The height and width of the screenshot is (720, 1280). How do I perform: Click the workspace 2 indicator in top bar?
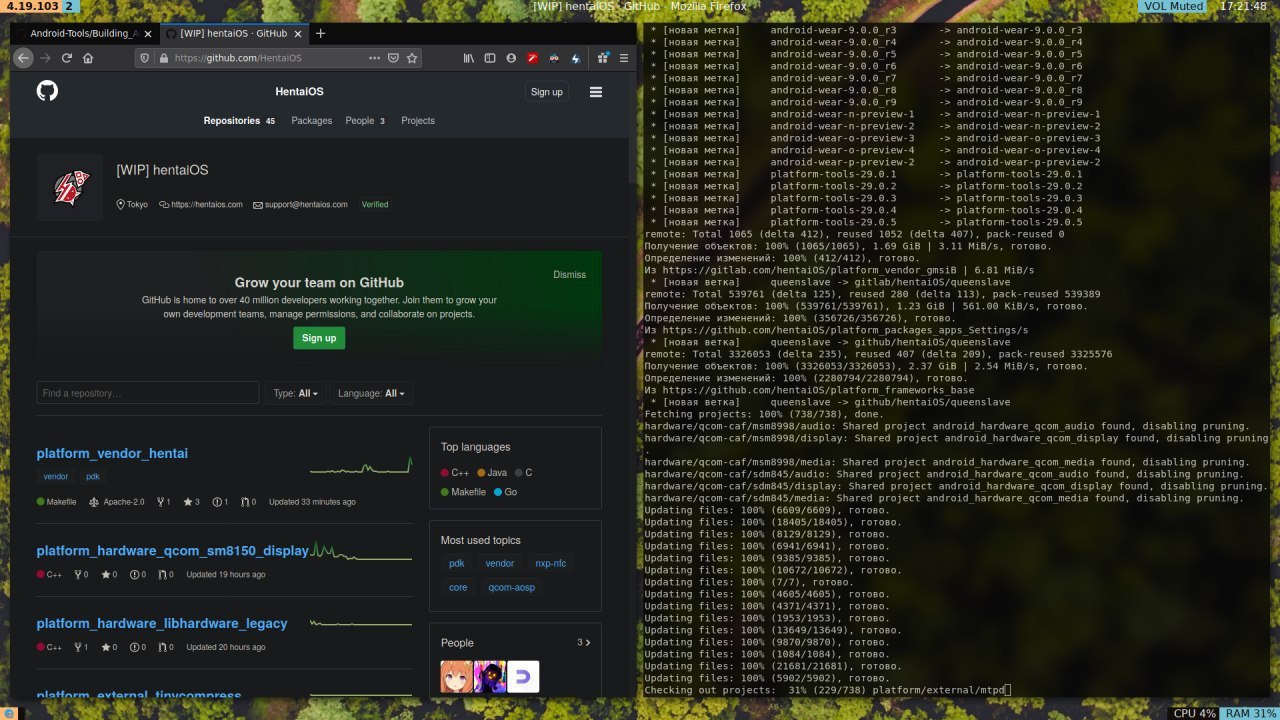pyautogui.click(x=69, y=6)
